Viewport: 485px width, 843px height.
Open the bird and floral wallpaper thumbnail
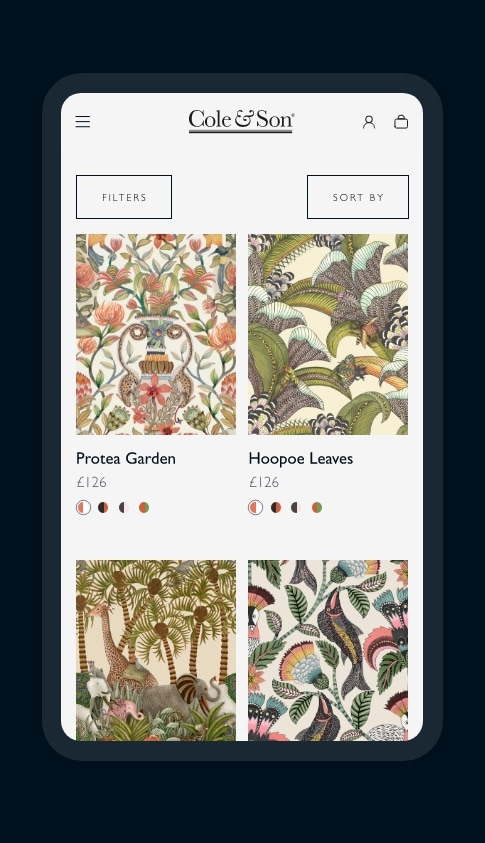click(328, 651)
